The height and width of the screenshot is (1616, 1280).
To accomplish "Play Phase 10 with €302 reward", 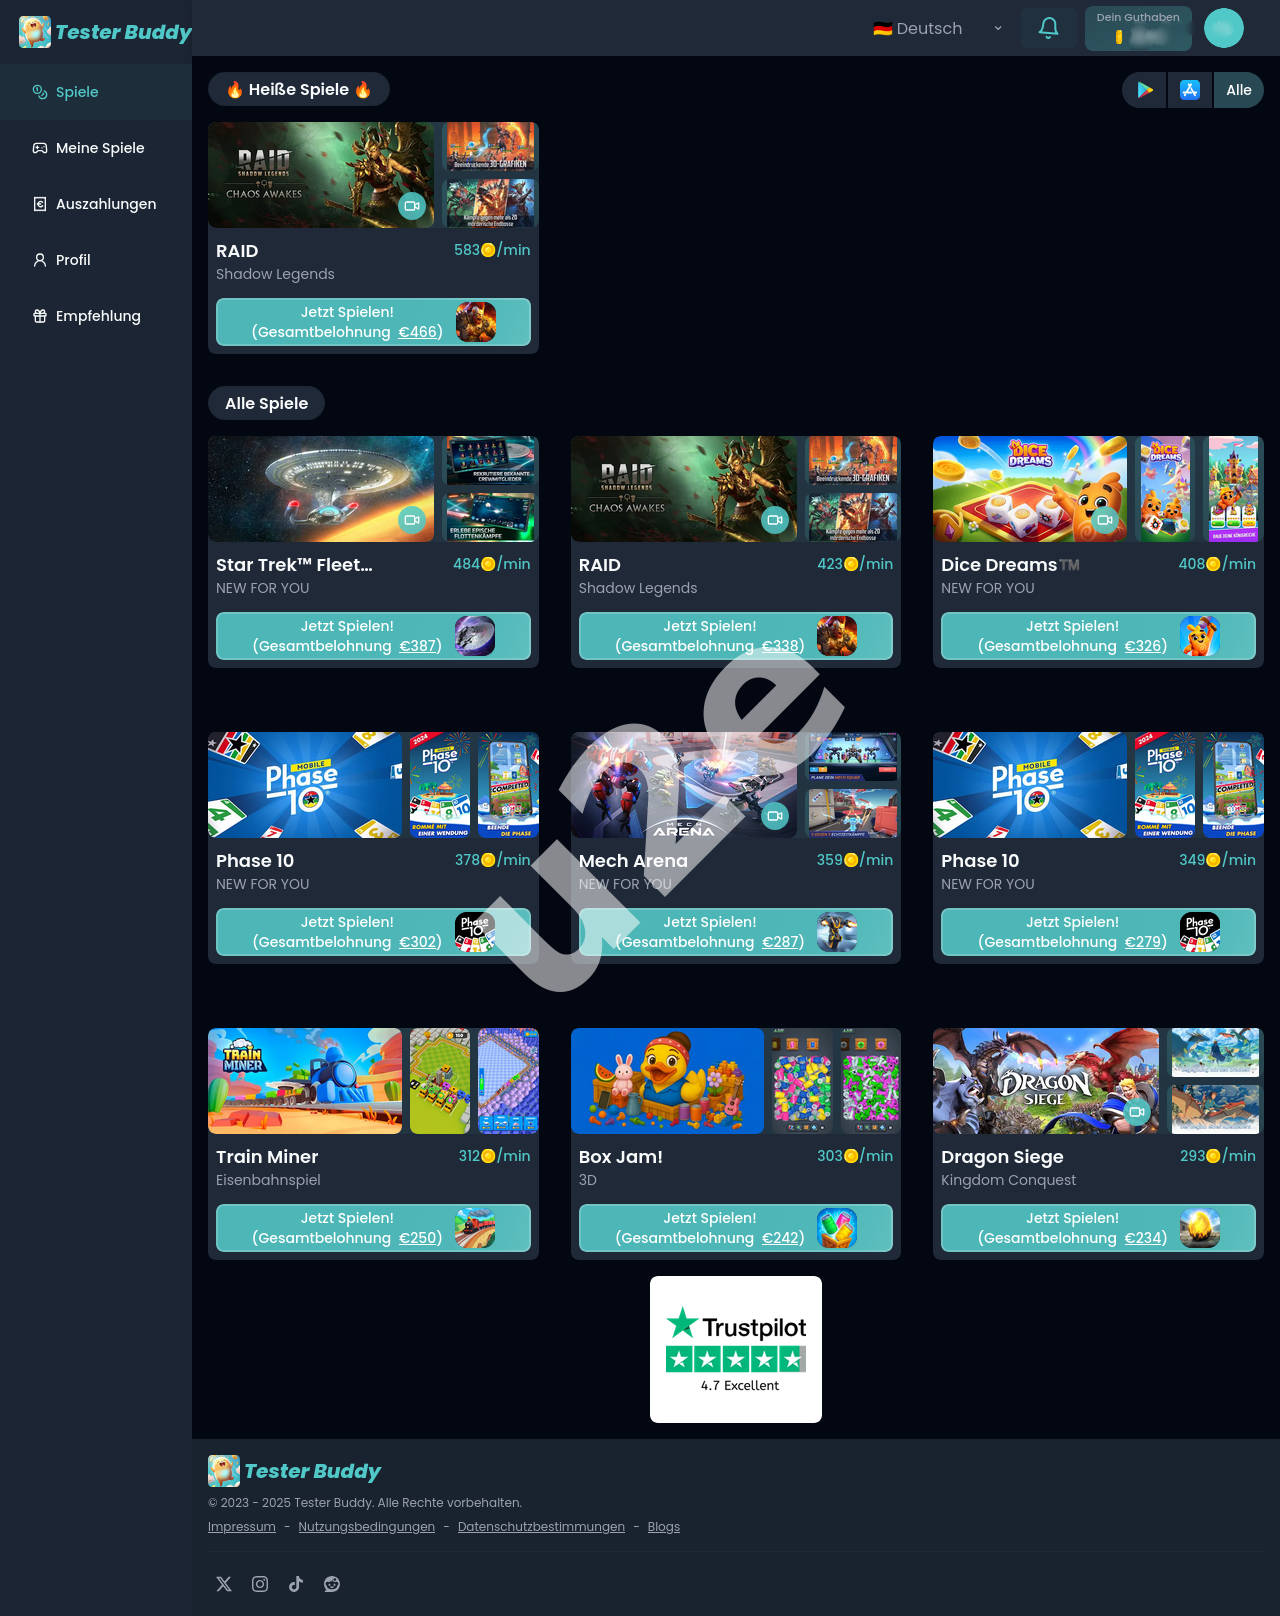I will coord(373,932).
